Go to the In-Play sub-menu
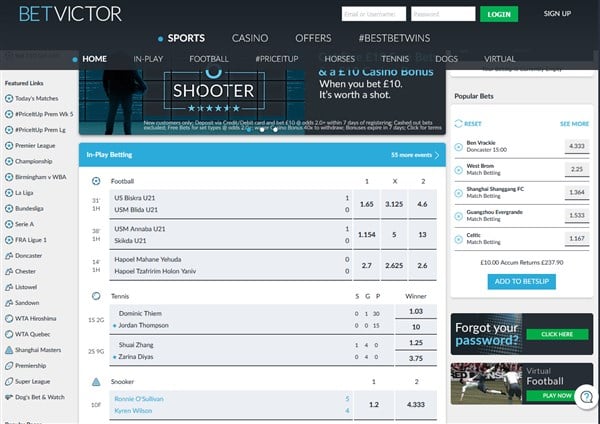The height and width of the screenshot is (424, 600). click(148, 59)
